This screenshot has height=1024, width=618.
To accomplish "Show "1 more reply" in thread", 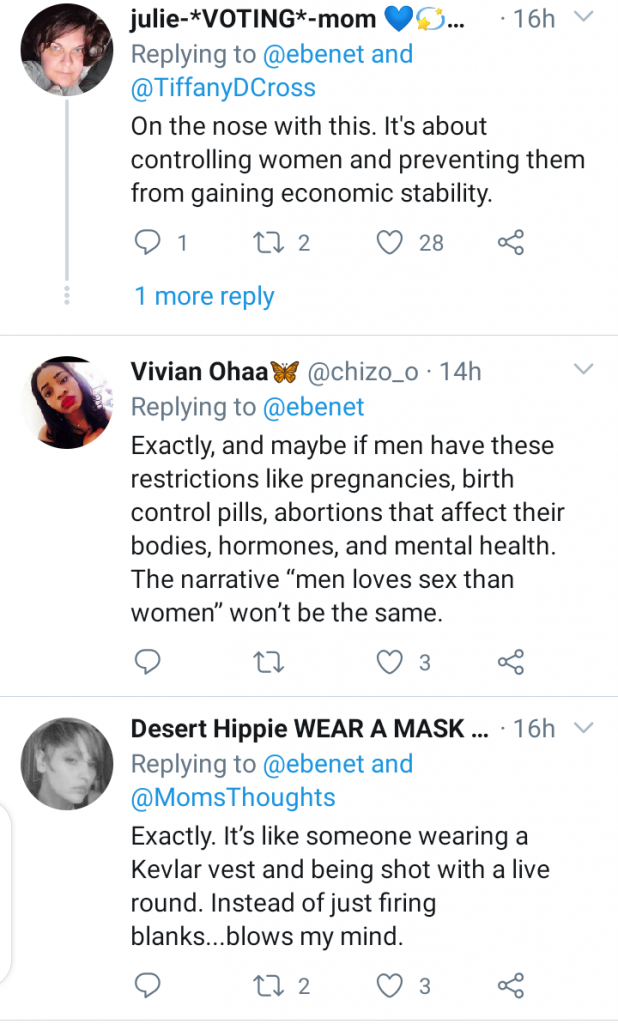I will pyautogui.click(x=204, y=296).
